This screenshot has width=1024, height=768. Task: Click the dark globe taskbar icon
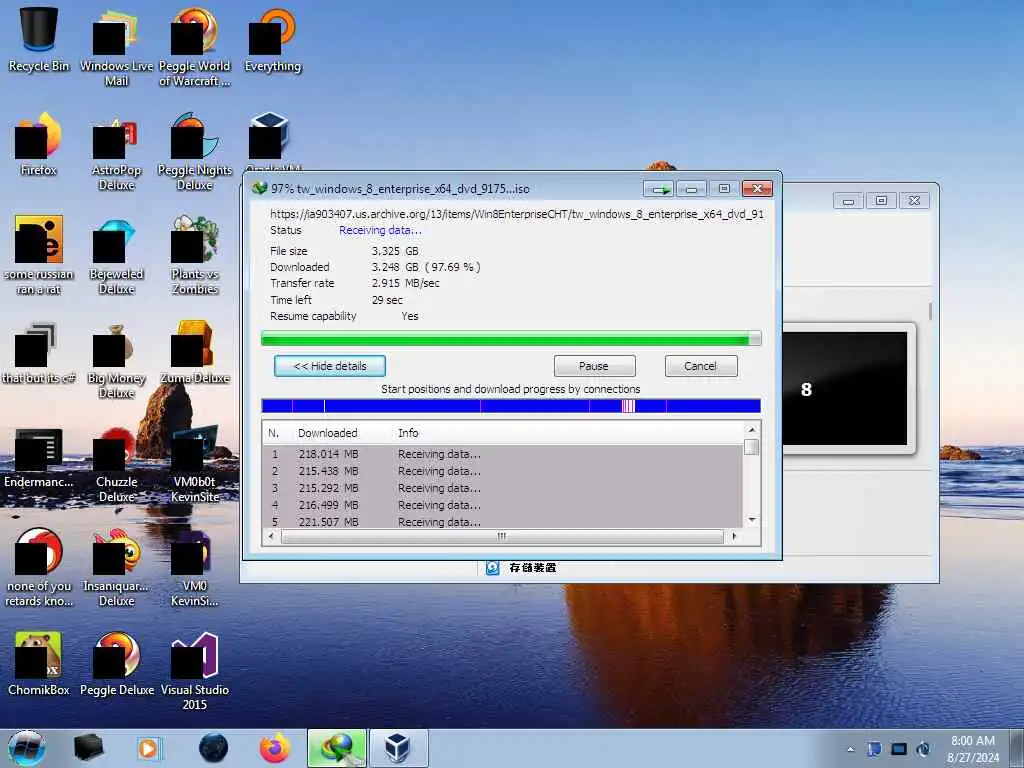pos(213,748)
